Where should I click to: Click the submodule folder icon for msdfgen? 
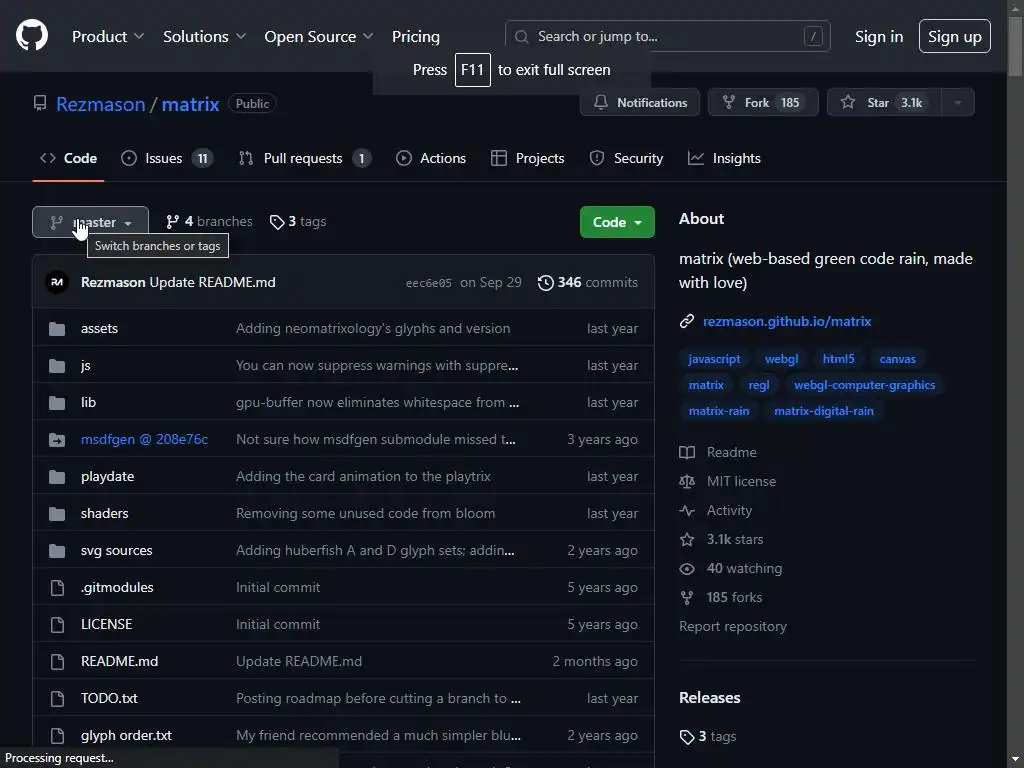(x=57, y=440)
